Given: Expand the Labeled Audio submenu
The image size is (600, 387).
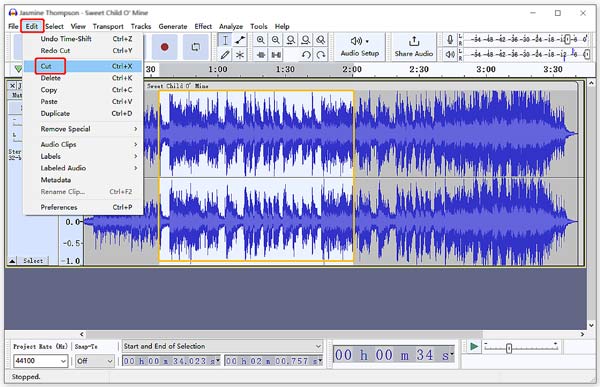Looking at the screenshot, I should click(83, 168).
